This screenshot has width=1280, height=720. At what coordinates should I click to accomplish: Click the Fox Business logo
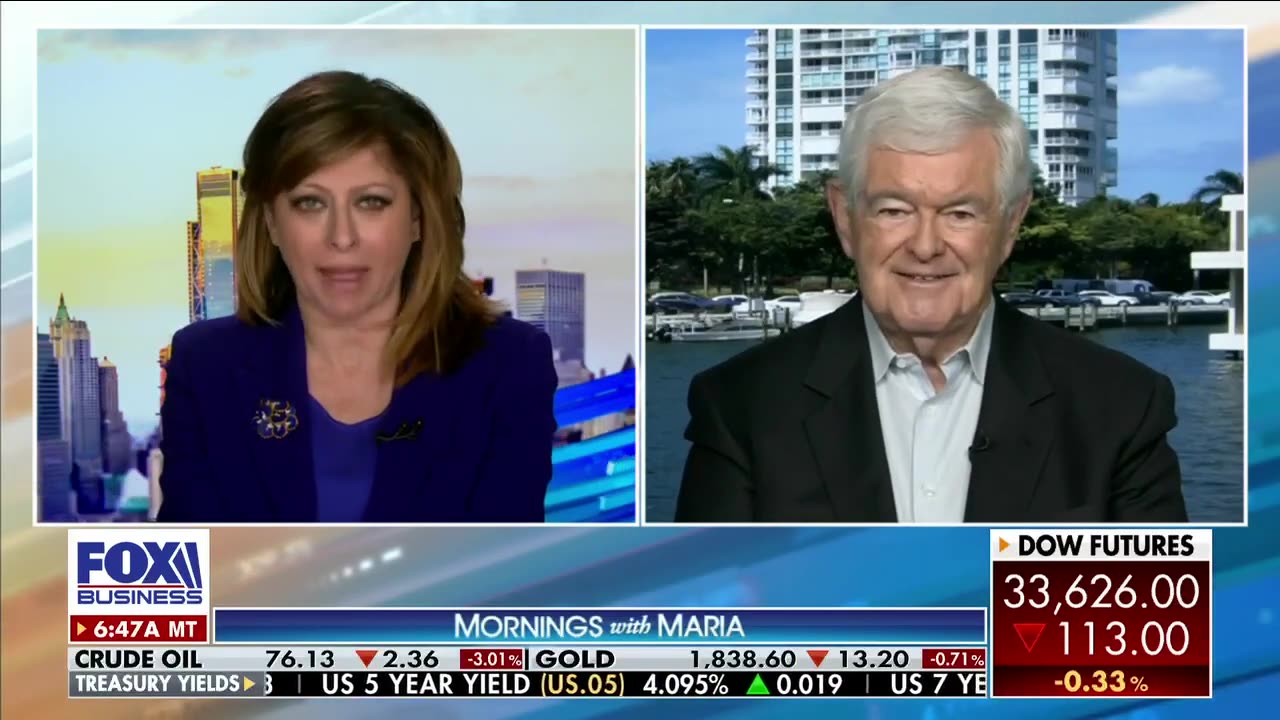pyautogui.click(x=139, y=572)
